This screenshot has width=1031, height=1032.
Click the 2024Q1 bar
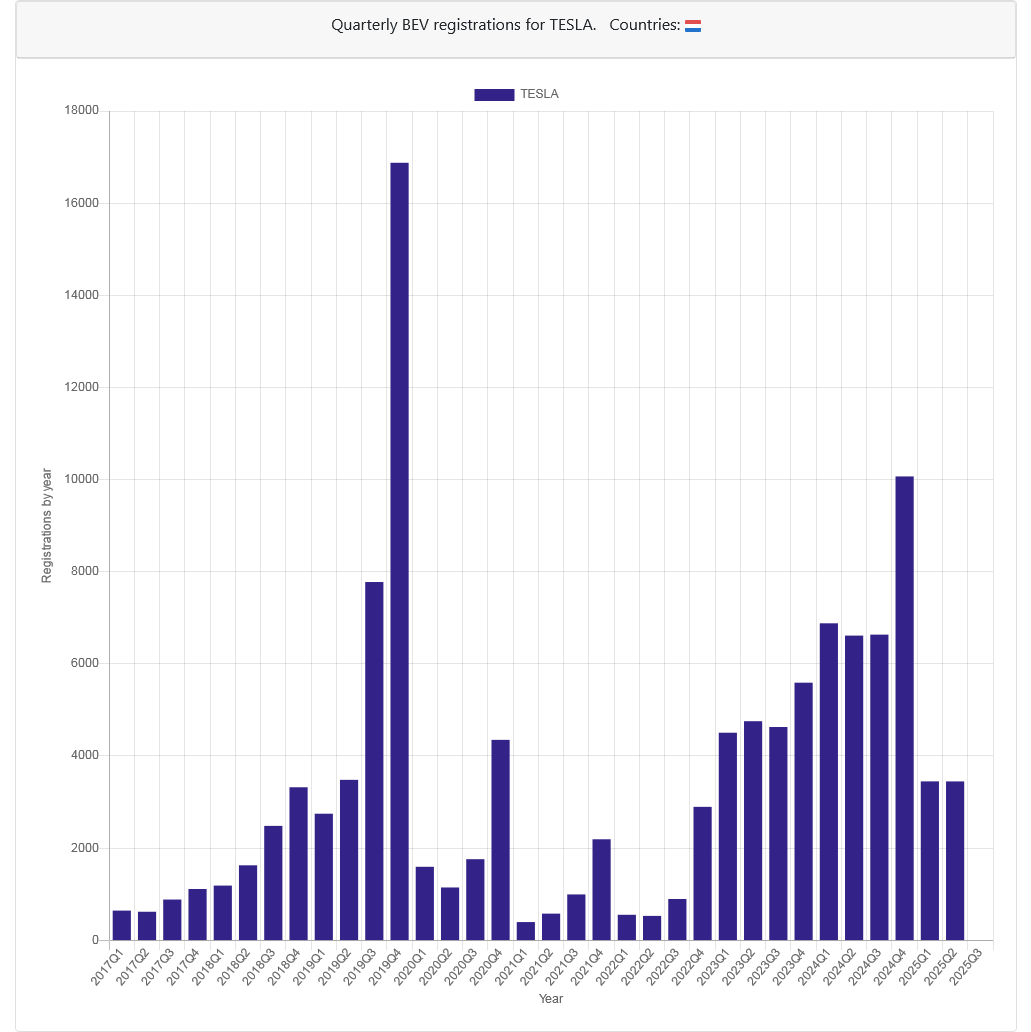[x=829, y=782]
